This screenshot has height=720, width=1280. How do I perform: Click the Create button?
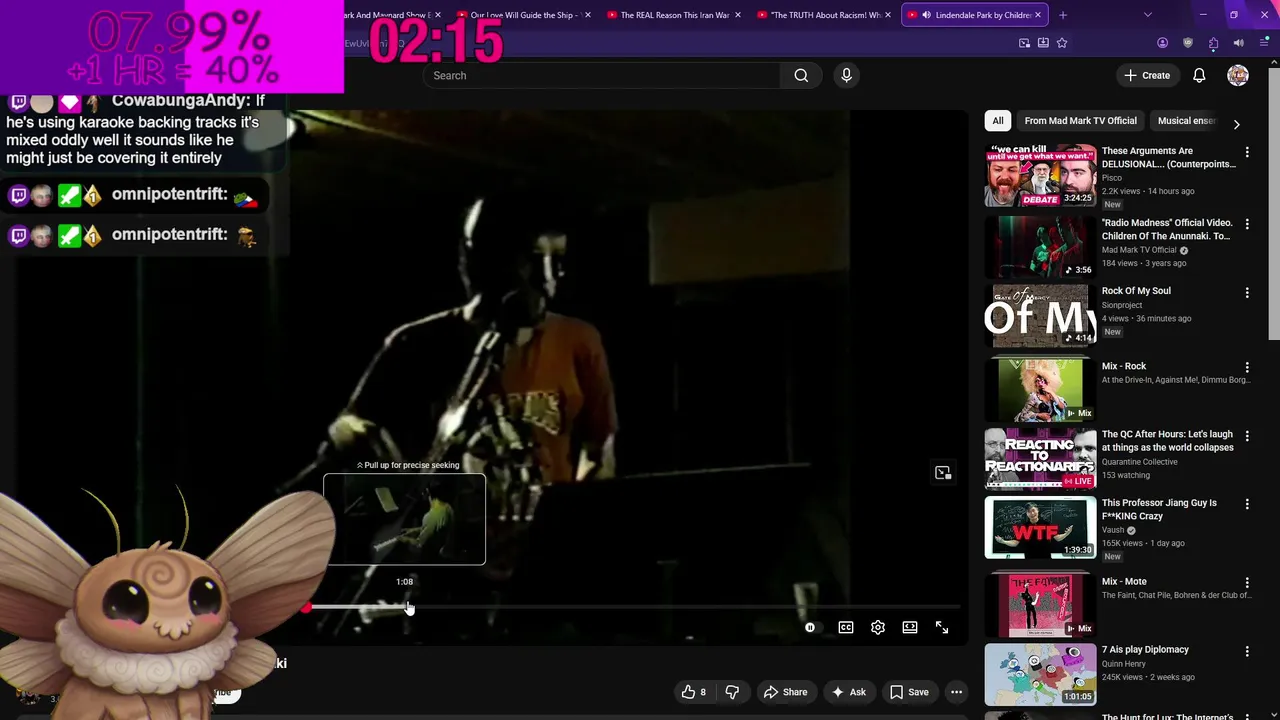pyautogui.click(x=1147, y=75)
